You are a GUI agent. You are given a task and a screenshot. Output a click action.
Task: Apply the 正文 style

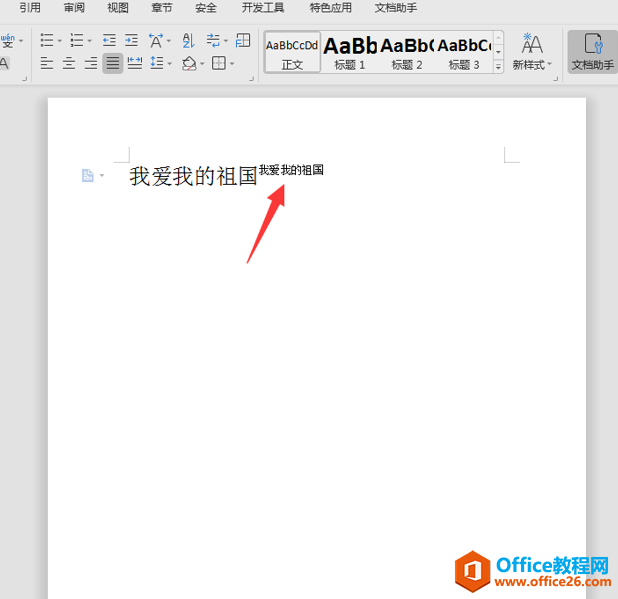coord(292,52)
